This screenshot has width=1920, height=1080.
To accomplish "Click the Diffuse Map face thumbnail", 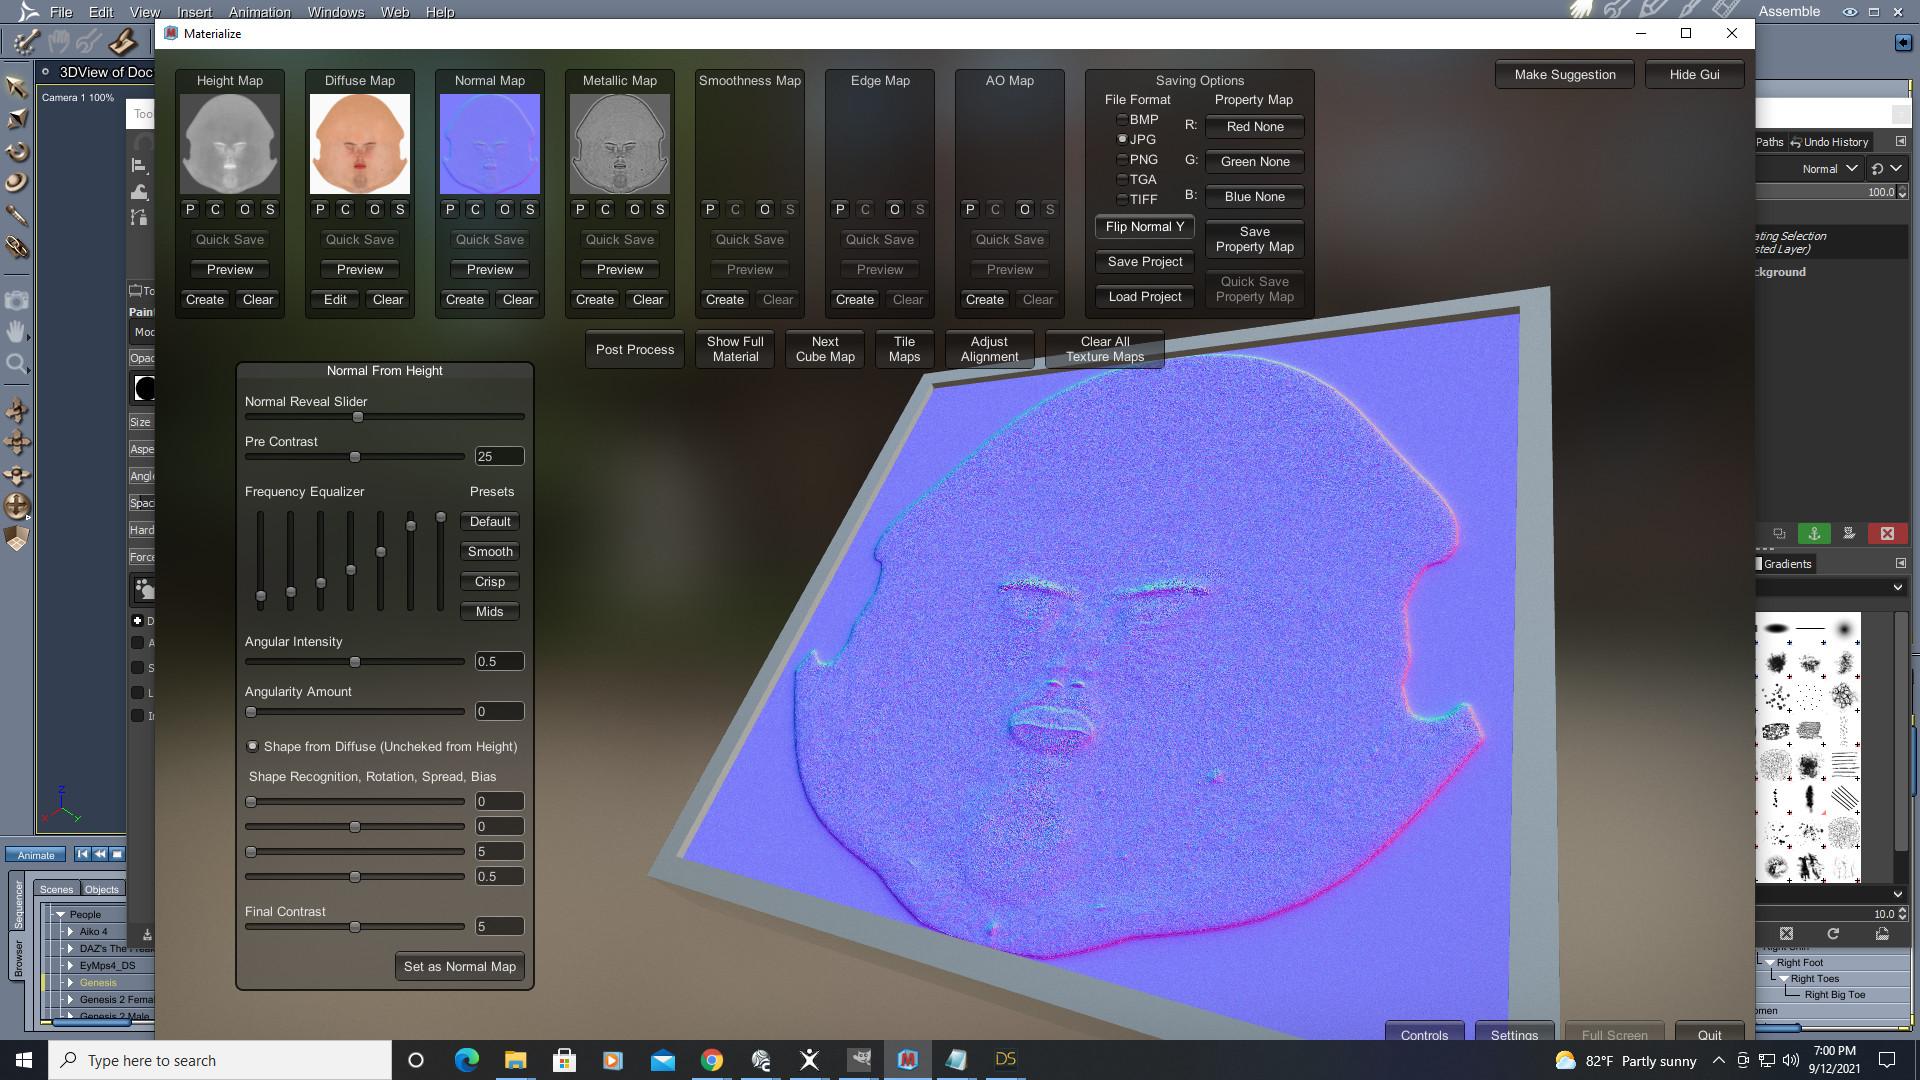I will pyautogui.click(x=359, y=144).
